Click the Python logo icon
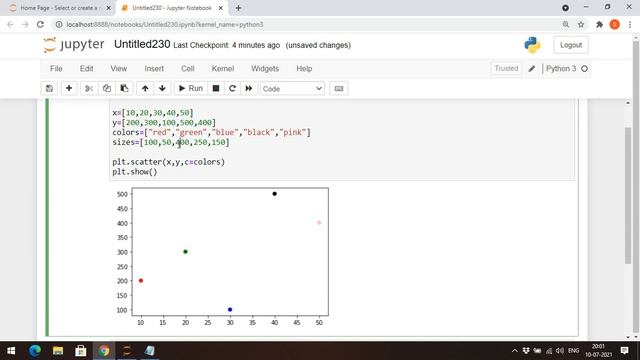Screen dimensions: 640x360 (x=532, y=45)
